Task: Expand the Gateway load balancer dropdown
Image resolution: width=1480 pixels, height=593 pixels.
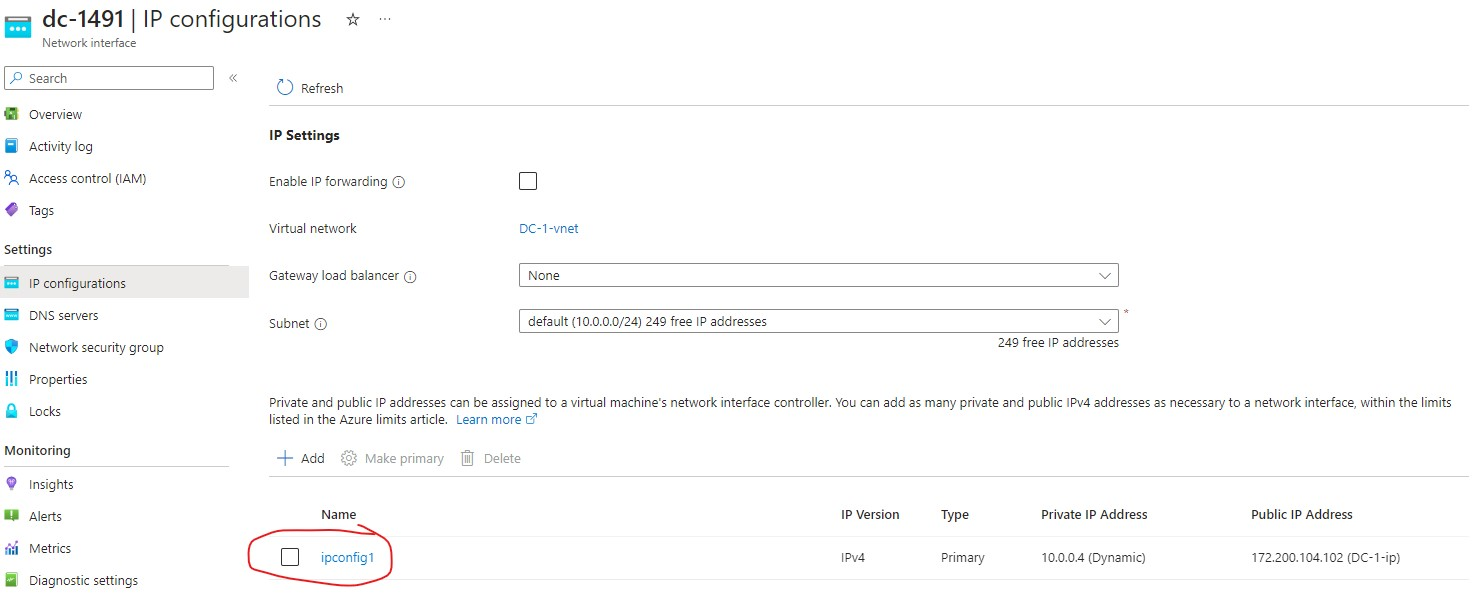Action: click(x=818, y=275)
